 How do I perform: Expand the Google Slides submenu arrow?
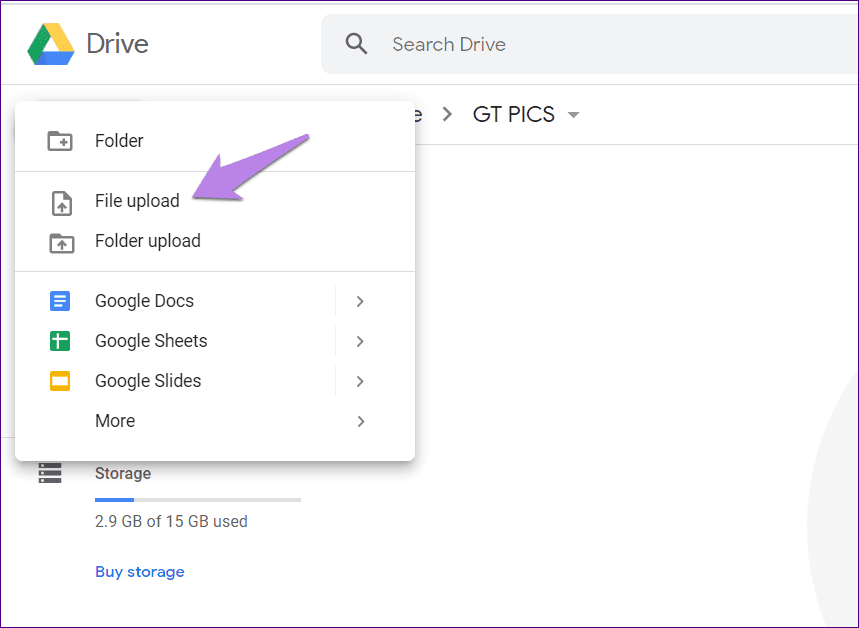pos(360,381)
